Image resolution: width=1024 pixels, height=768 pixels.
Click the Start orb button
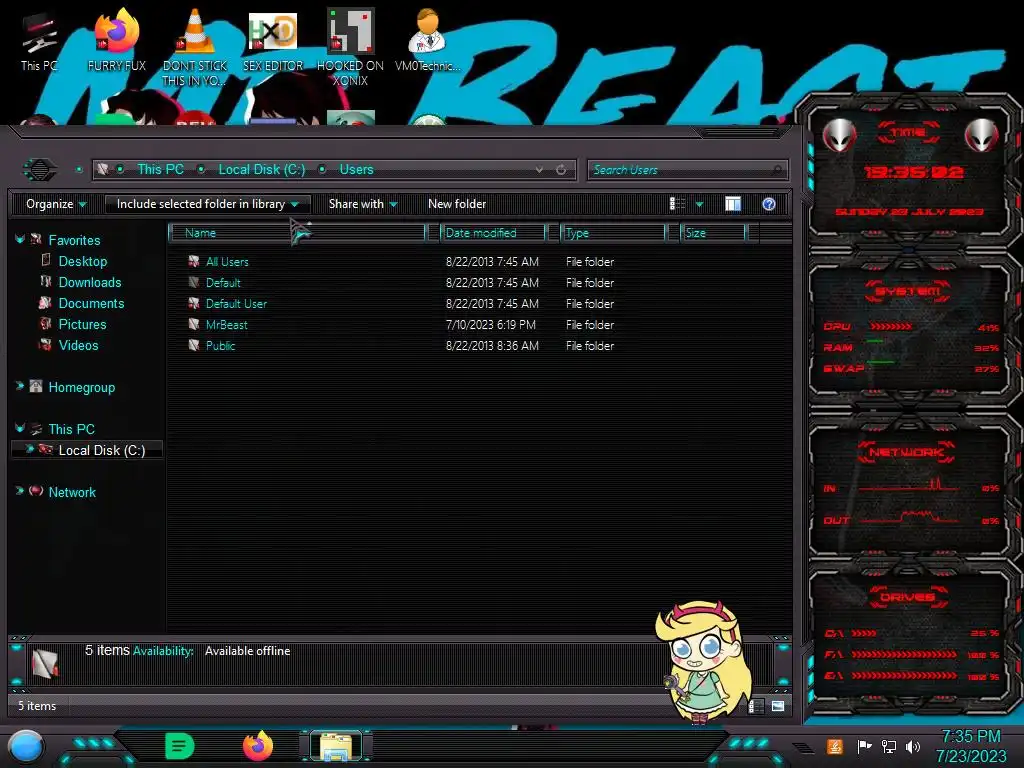[x=26, y=747]
